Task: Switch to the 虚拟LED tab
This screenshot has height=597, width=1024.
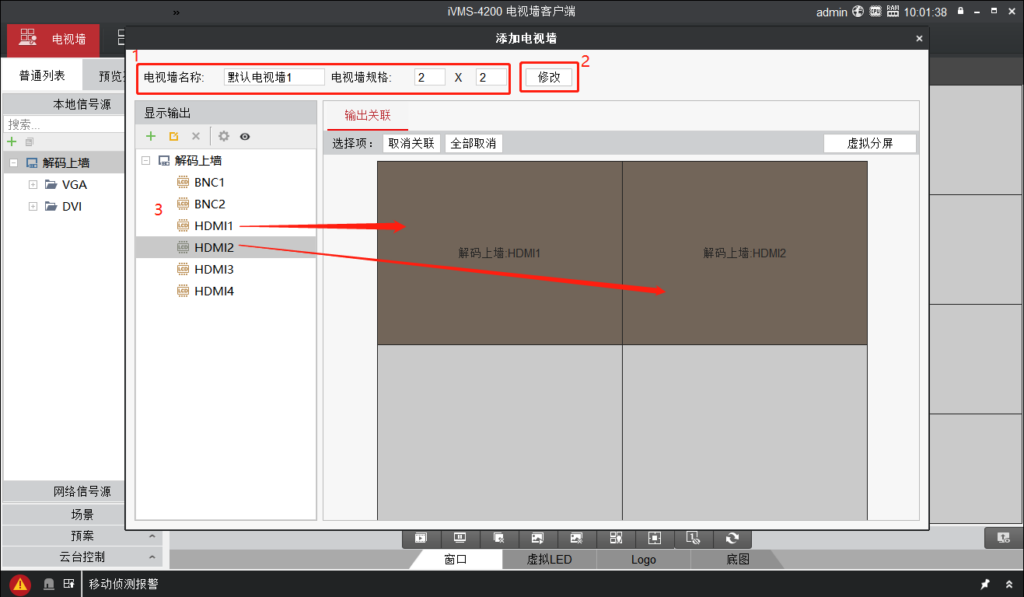Action: coord(549,560)
